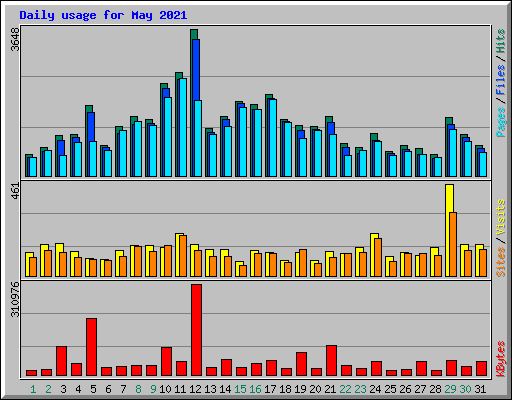The height and width of the screenshot is (400, 512).
Task: Click day 19 on the x-axis
Action: [300, 389]
